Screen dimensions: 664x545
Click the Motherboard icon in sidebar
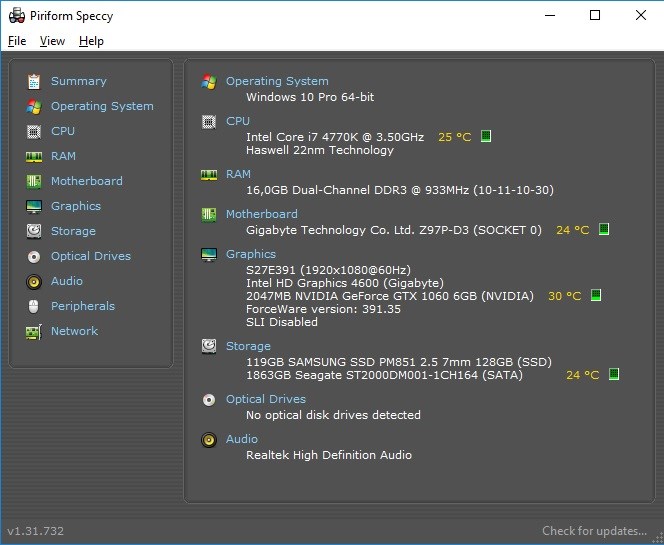(34, 181)
